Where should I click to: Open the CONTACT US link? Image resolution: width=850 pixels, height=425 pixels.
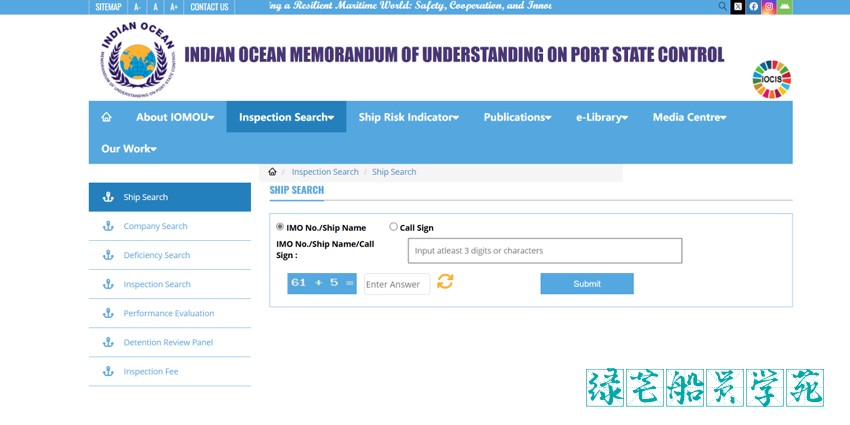[x=209, y=7]
